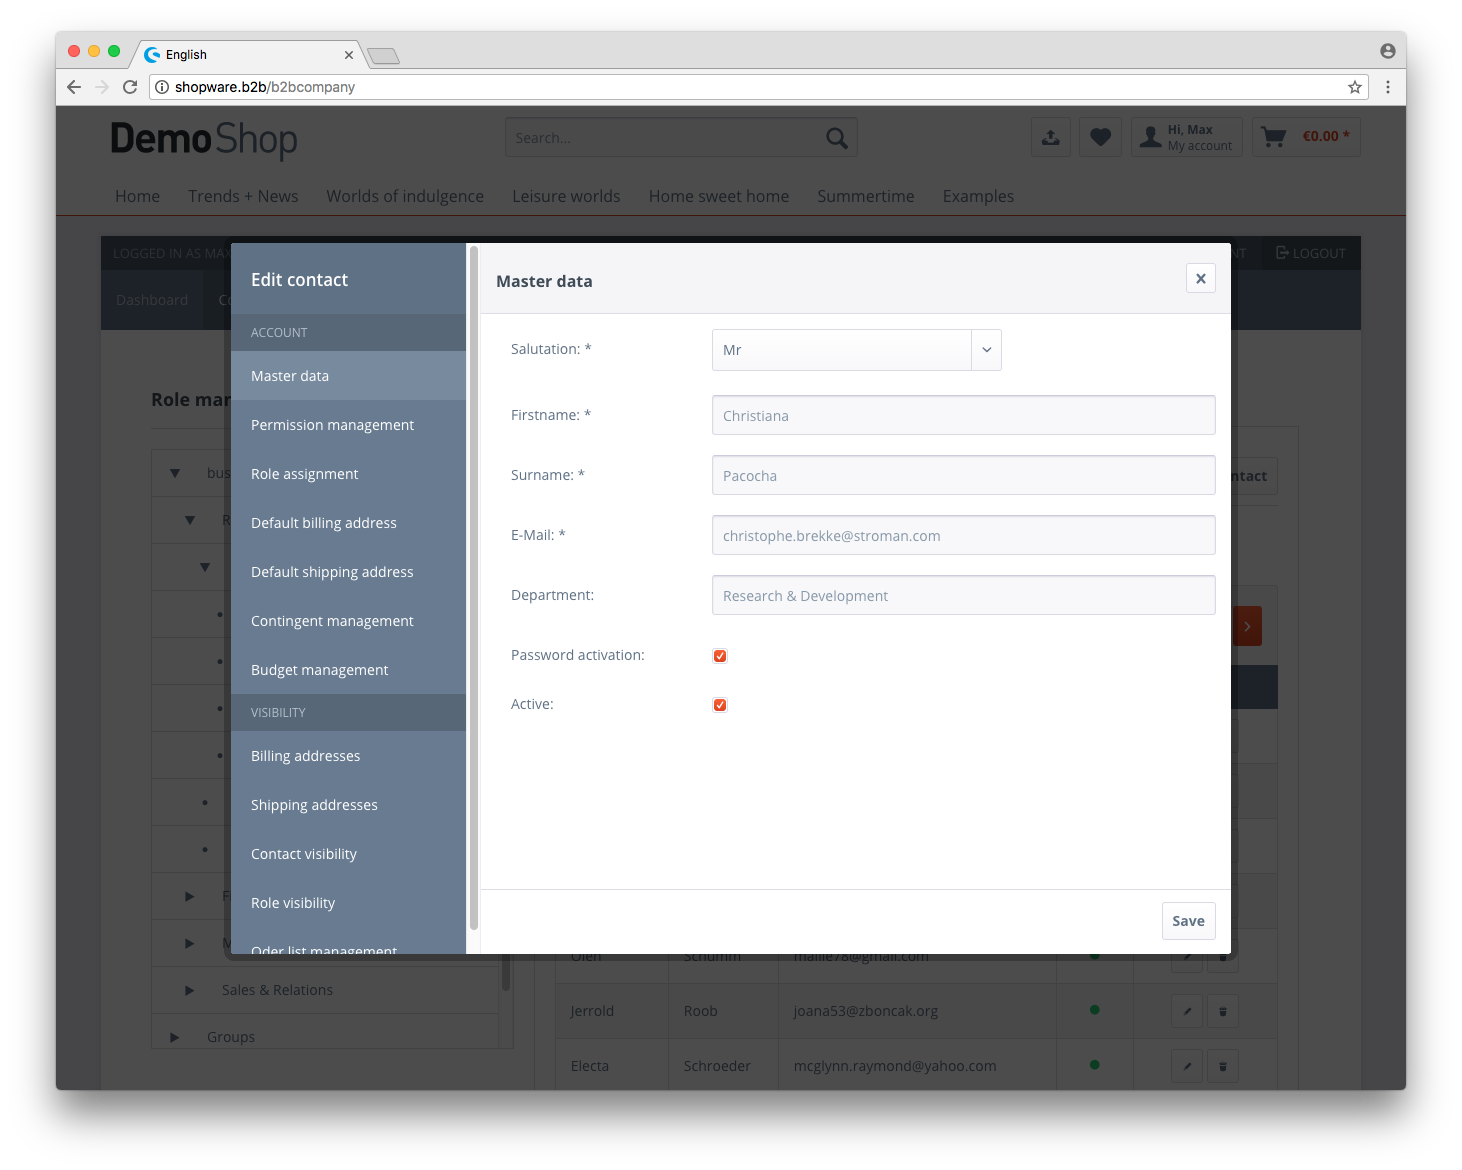The width and height of the screenshot is (1462, 1170).
Task: Delete Electa Schroeder with trash icon
Action: 1223,1066
